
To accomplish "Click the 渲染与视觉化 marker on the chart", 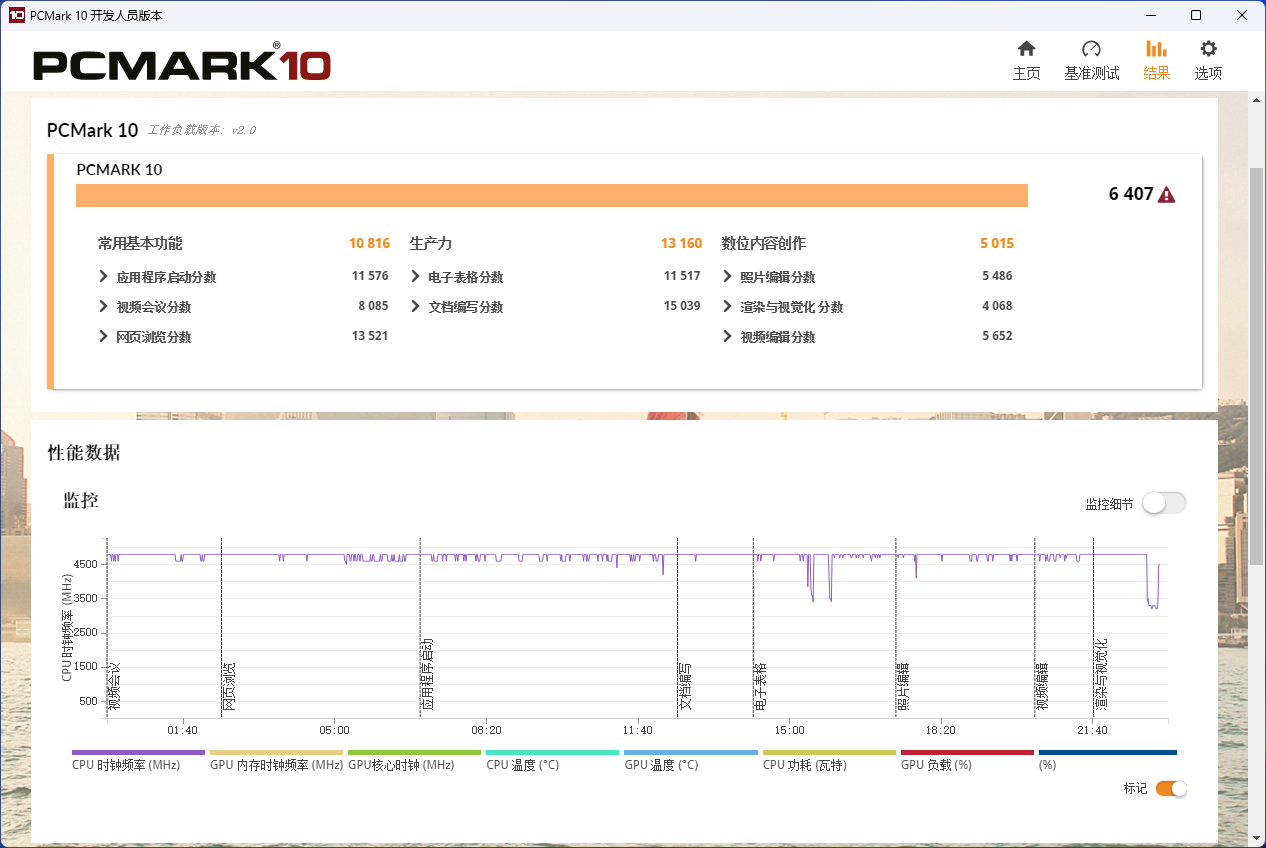I will click(1100, 674).
